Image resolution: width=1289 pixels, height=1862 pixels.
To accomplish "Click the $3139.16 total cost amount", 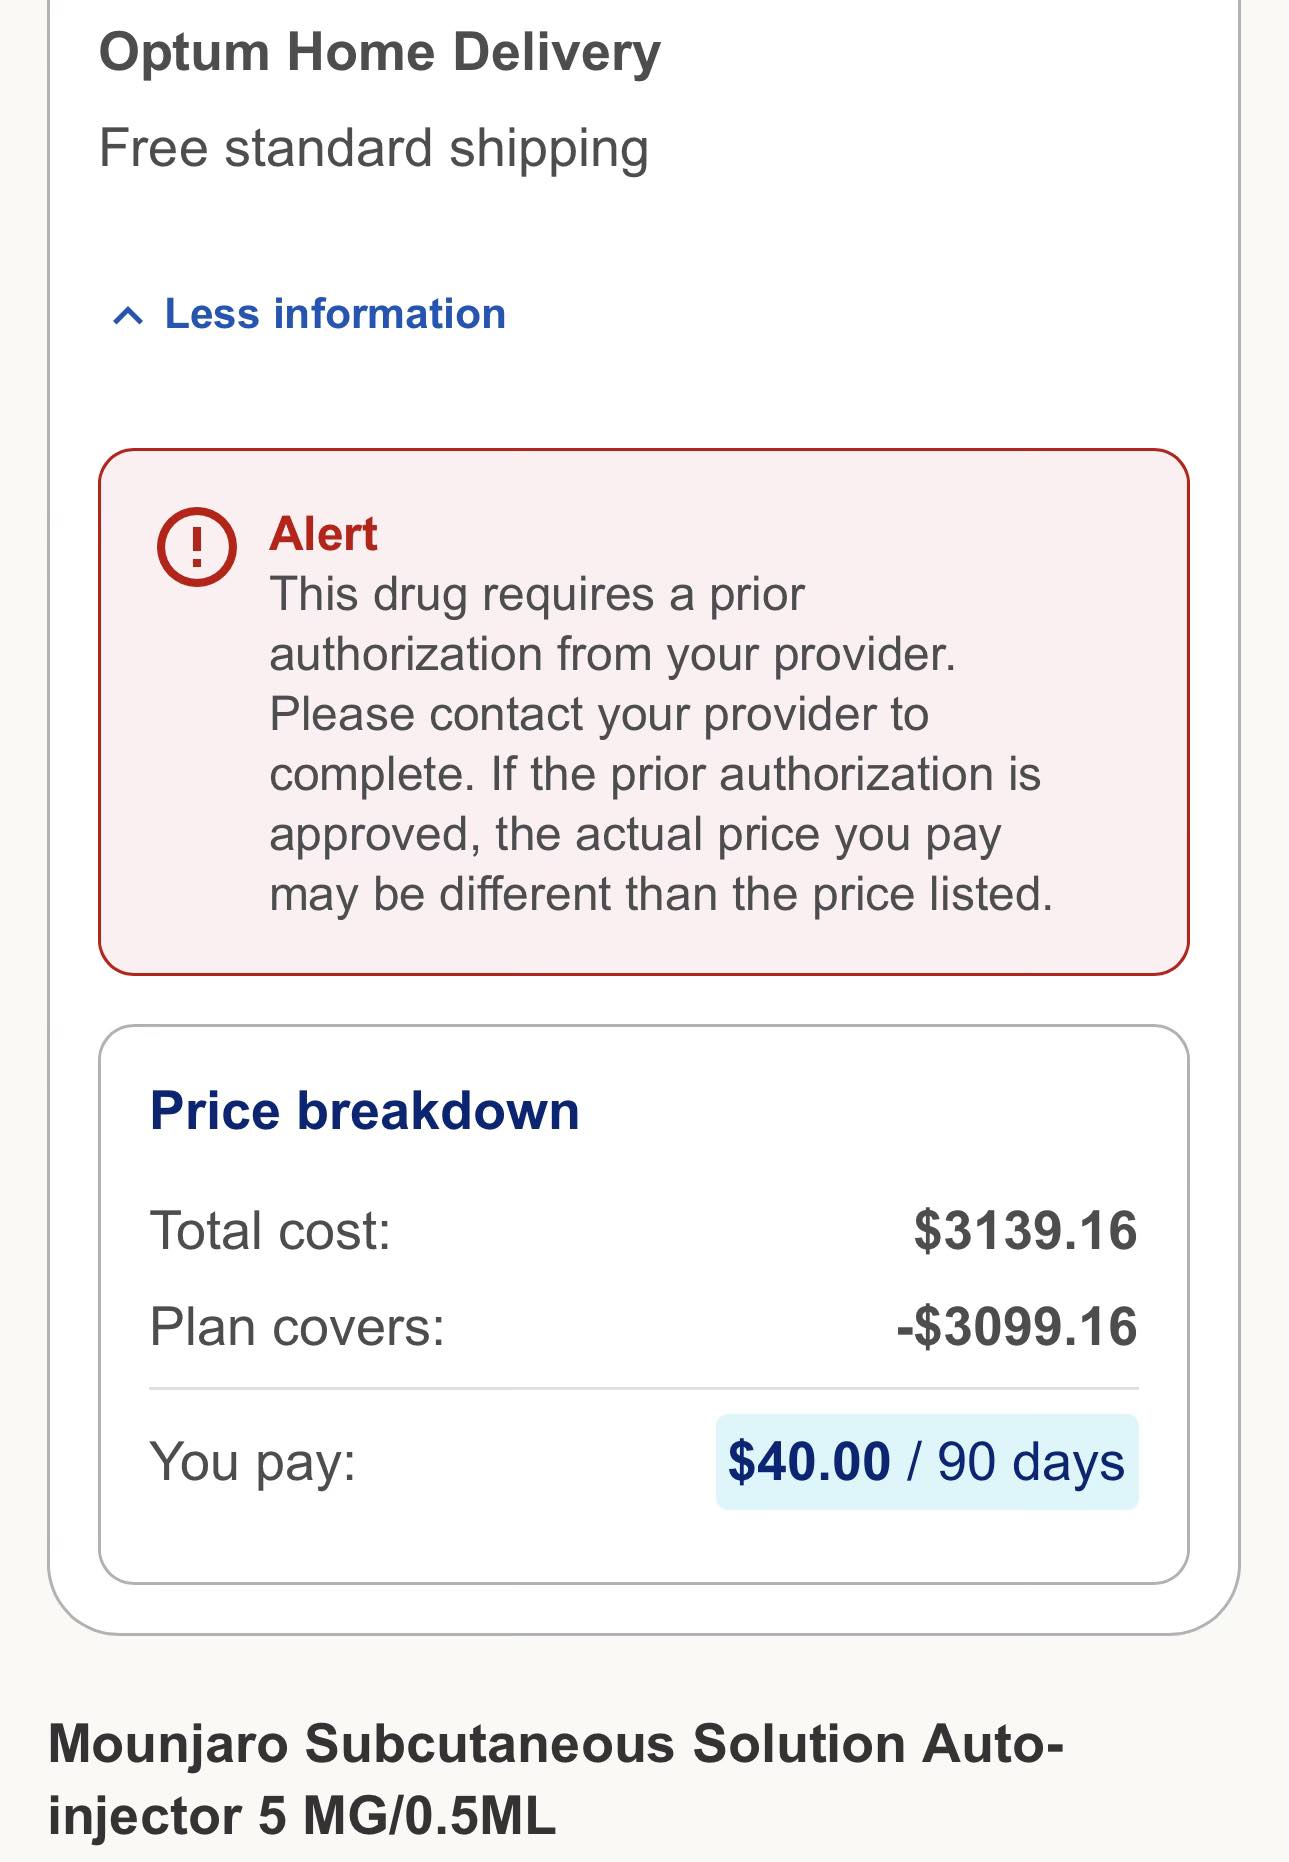I will pyautogui.click(x=1026, y=1230).
